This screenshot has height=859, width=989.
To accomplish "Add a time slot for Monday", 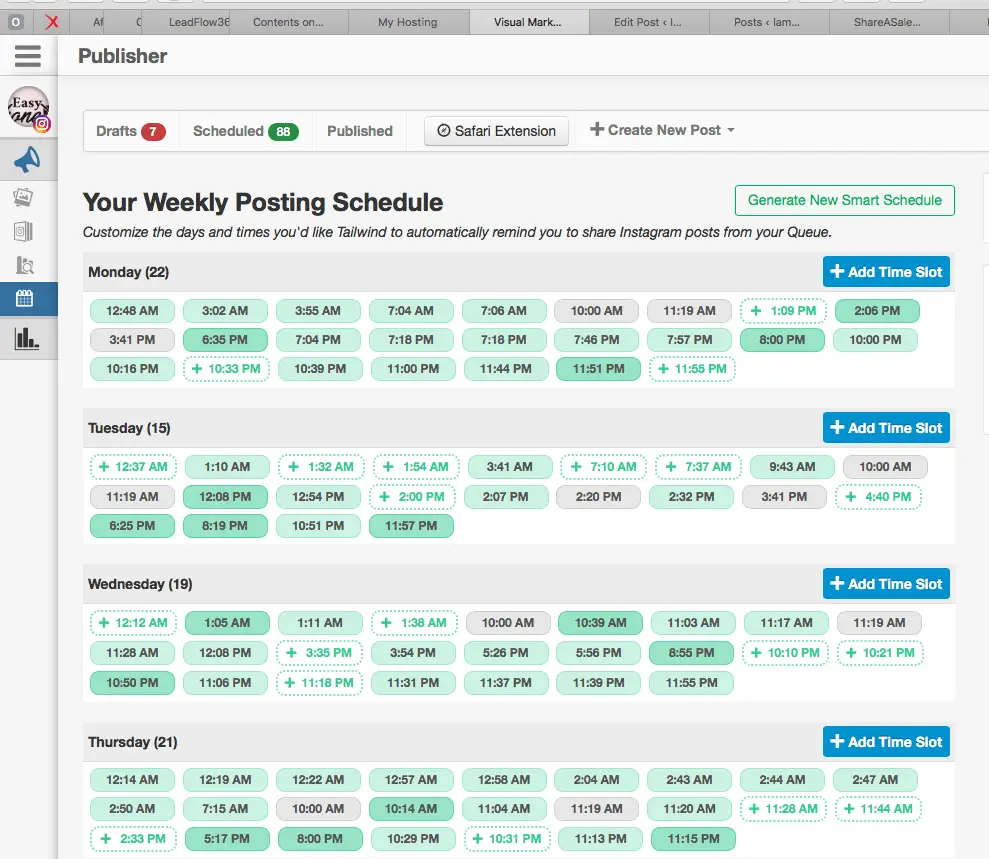I will tap(886, 272).
